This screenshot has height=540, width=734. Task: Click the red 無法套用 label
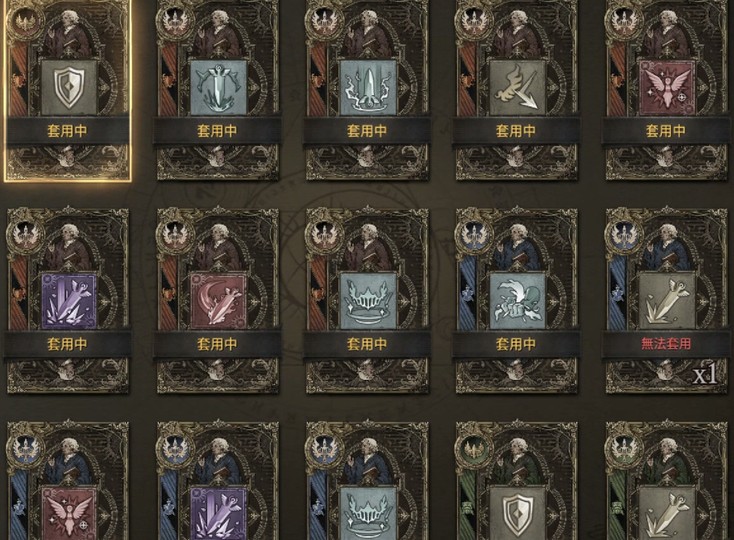[x=666, y=344]
